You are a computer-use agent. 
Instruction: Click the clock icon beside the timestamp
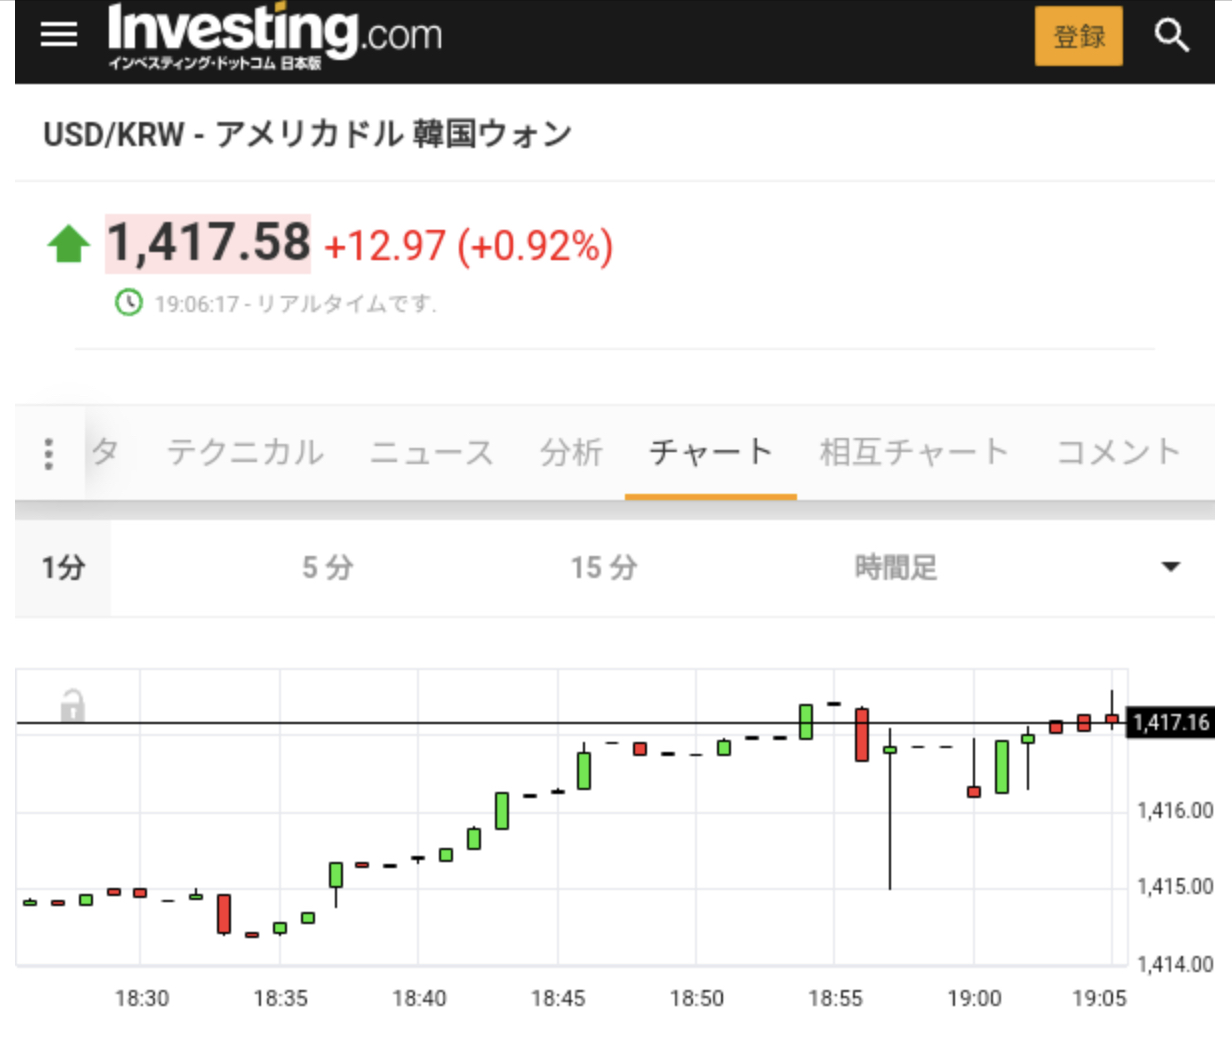(129, 302)
